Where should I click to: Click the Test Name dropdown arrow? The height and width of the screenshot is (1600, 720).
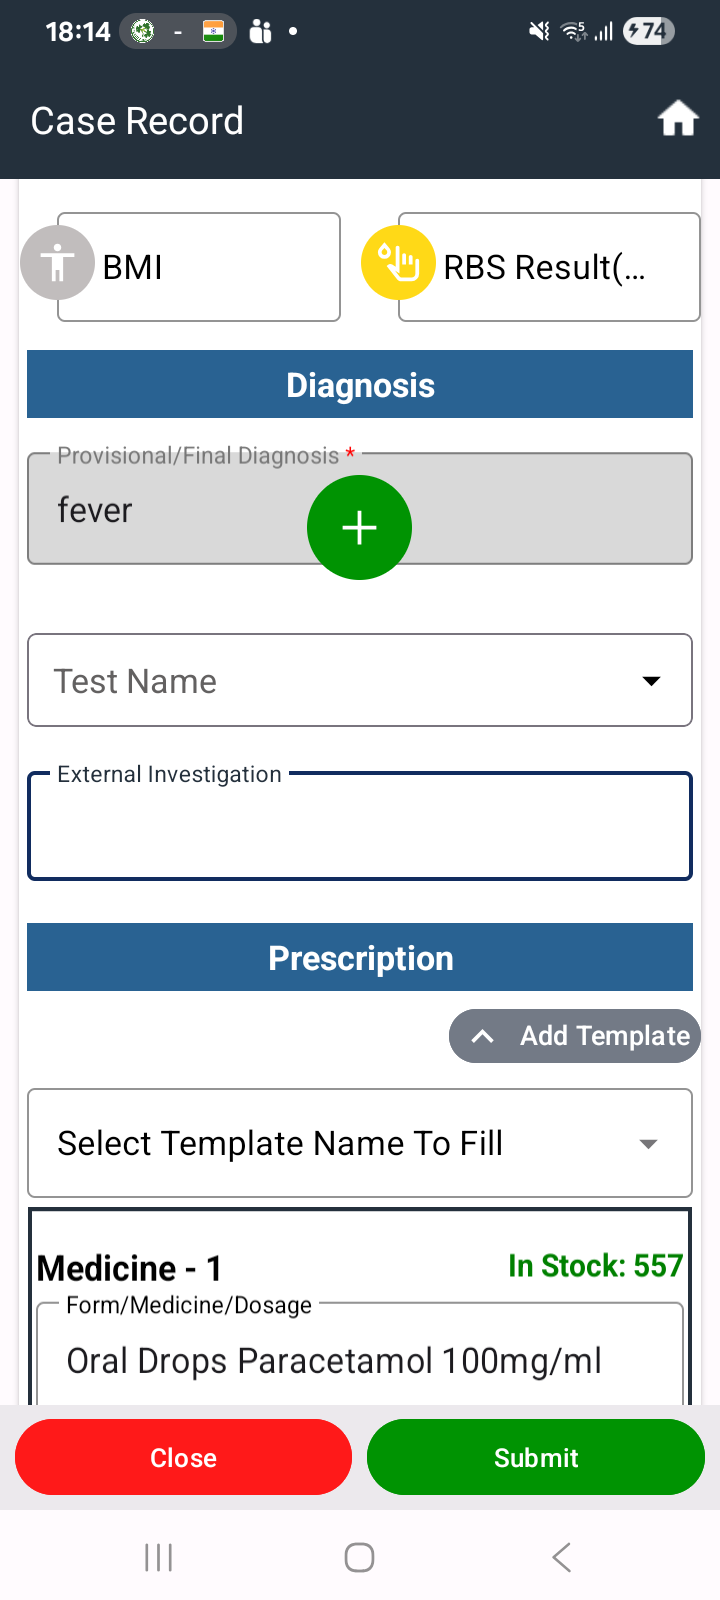click(651, 681)
